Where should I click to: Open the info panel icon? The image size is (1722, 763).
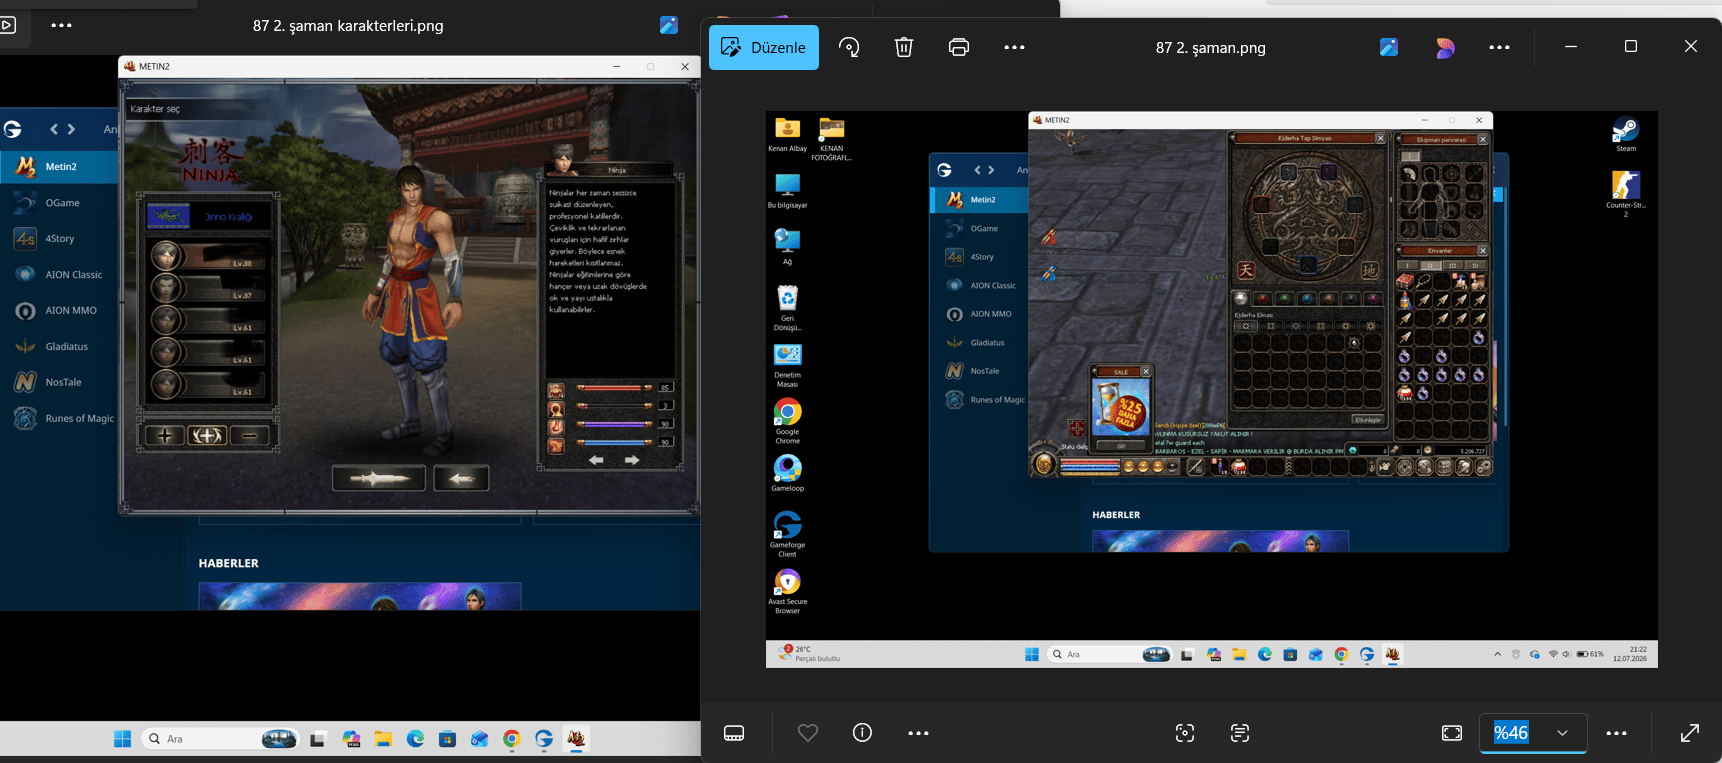(x=862, y=733)
